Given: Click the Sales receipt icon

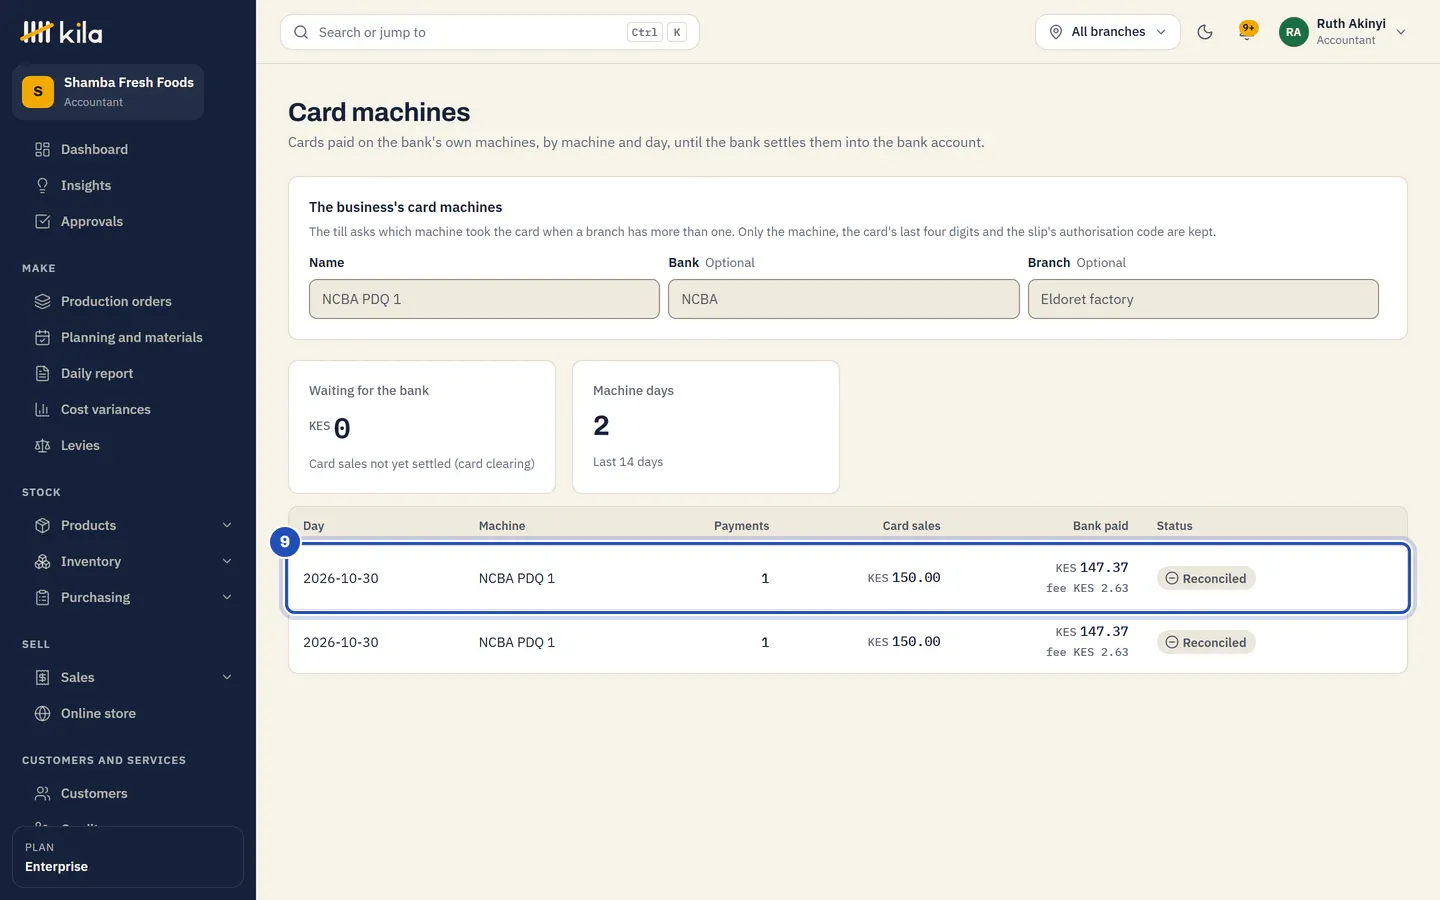Looking at the screenshot, I should tap(42, 677).
